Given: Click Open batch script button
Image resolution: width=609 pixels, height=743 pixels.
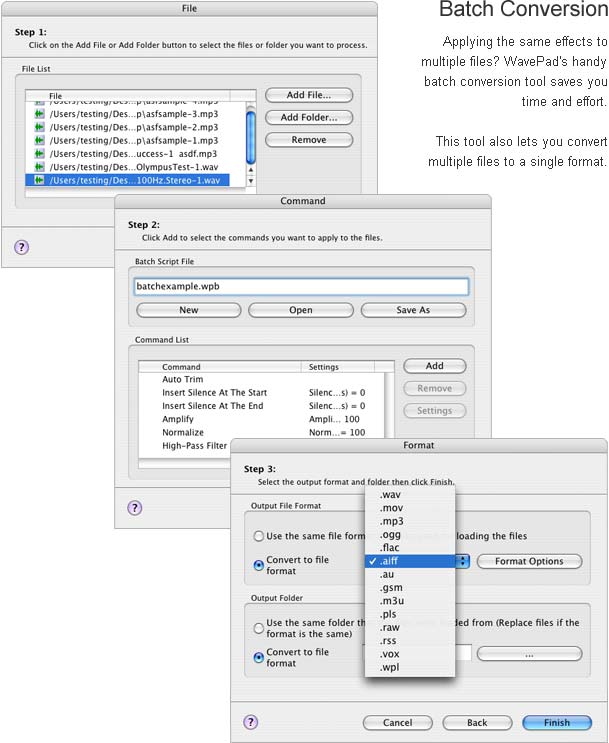Looking at the screenshot, I should point(301,310).
